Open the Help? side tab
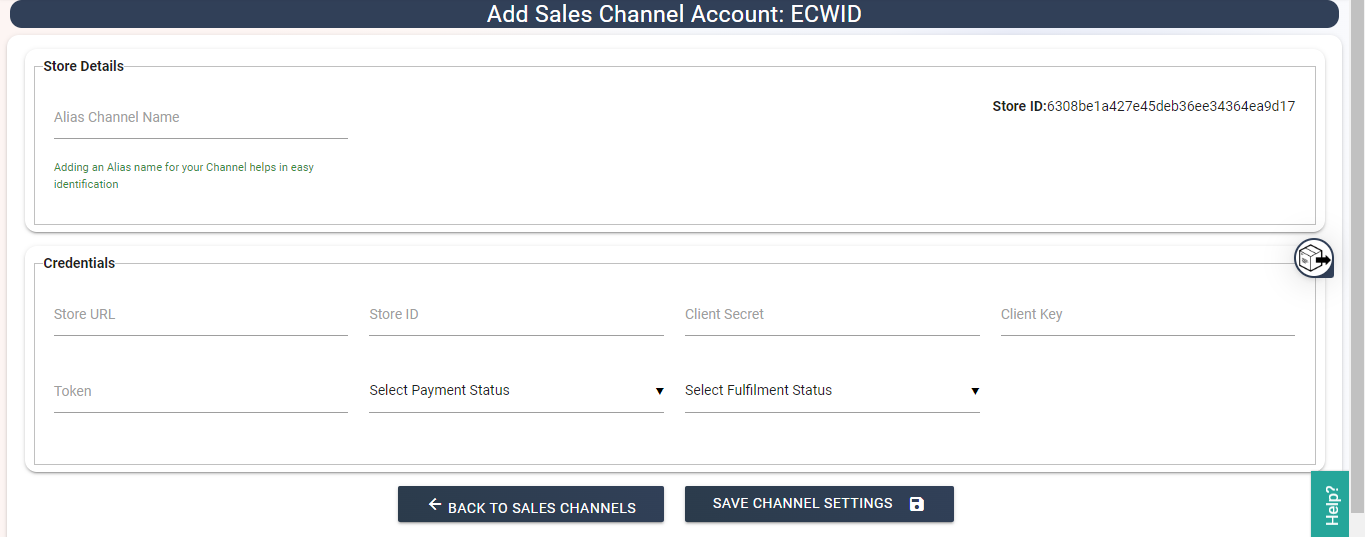Viewport: 1365px width, 537px height. pos(1330,504)
